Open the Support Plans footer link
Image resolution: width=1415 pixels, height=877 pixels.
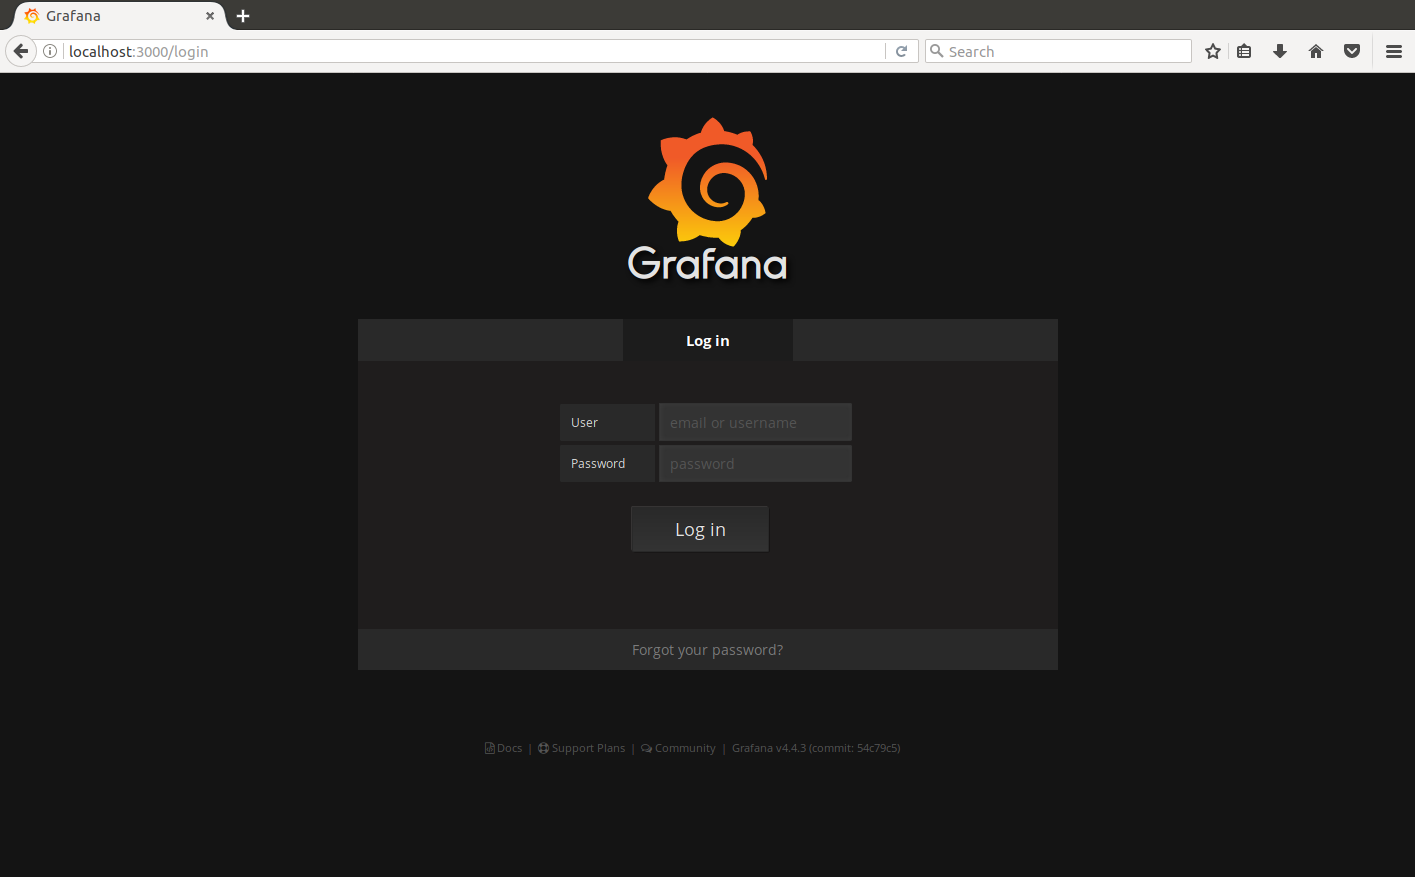pyautogui.click(x=581, y=748)
